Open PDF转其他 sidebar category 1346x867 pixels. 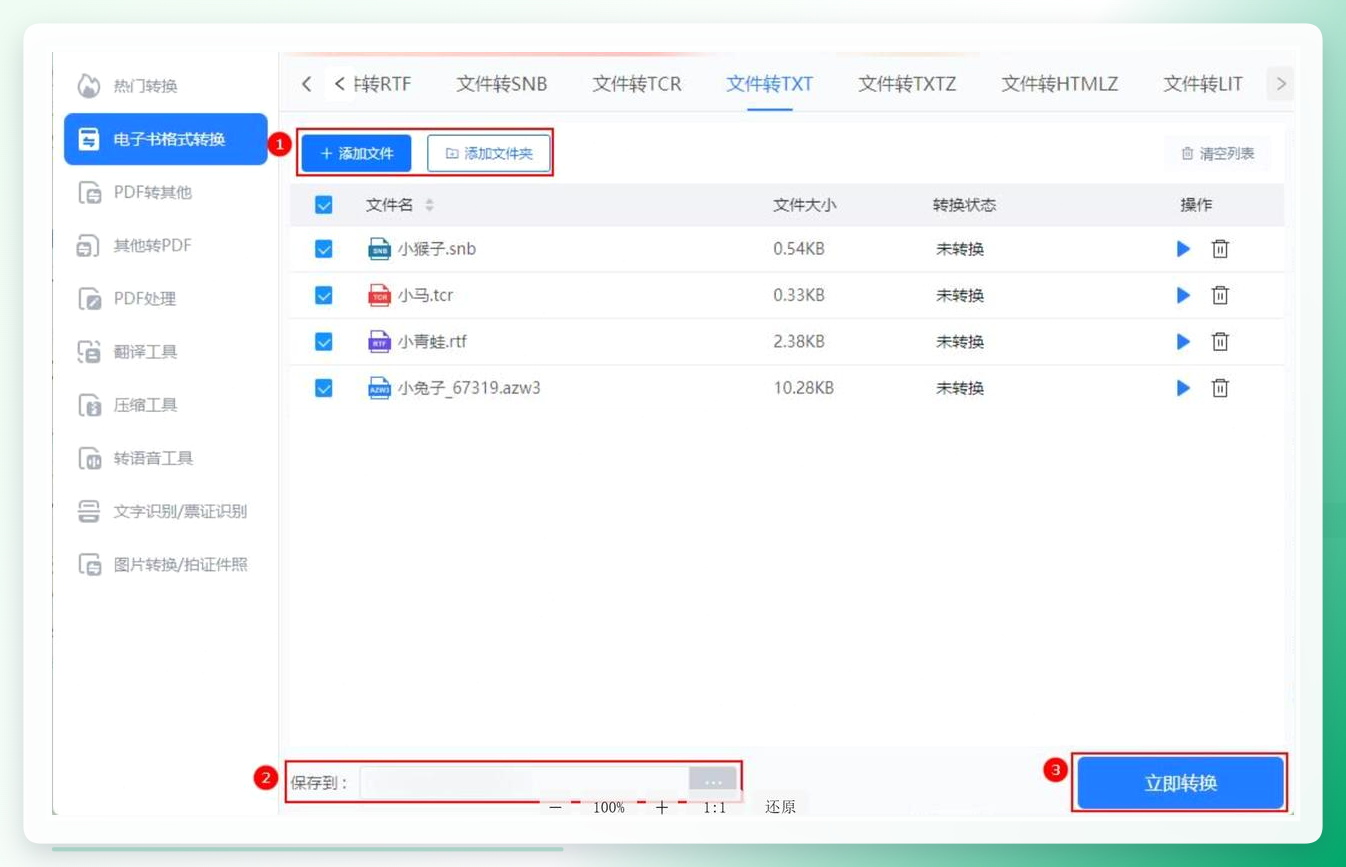(x=134, y=192)
